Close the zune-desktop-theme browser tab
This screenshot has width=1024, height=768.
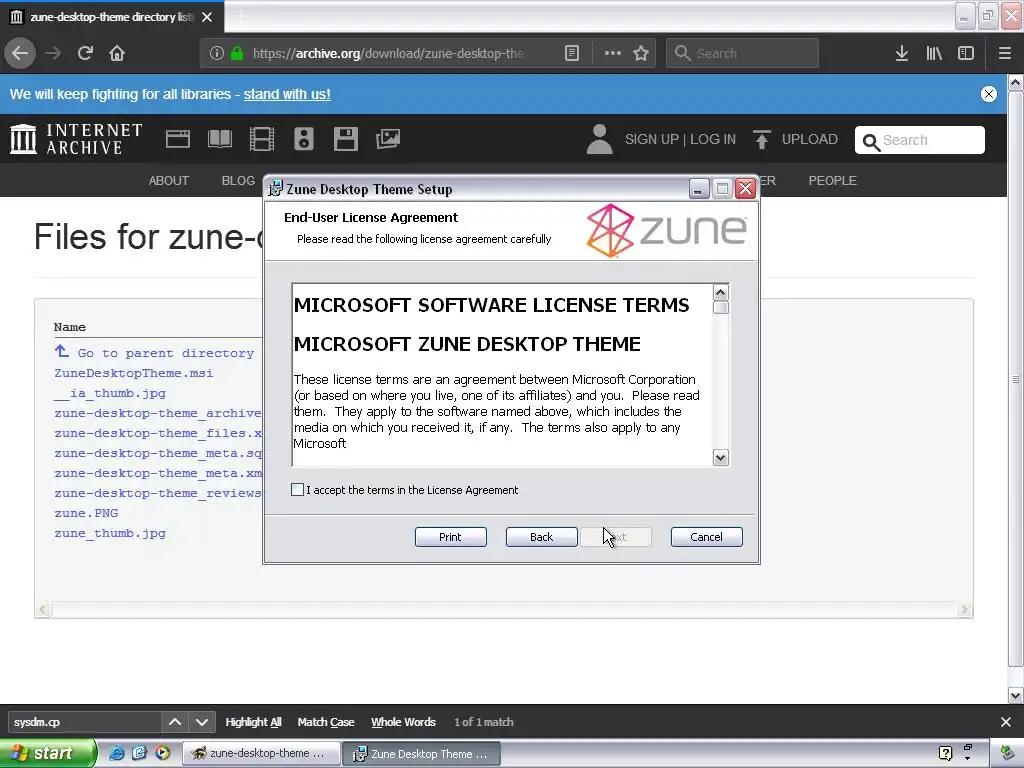(x=207, y=17)
